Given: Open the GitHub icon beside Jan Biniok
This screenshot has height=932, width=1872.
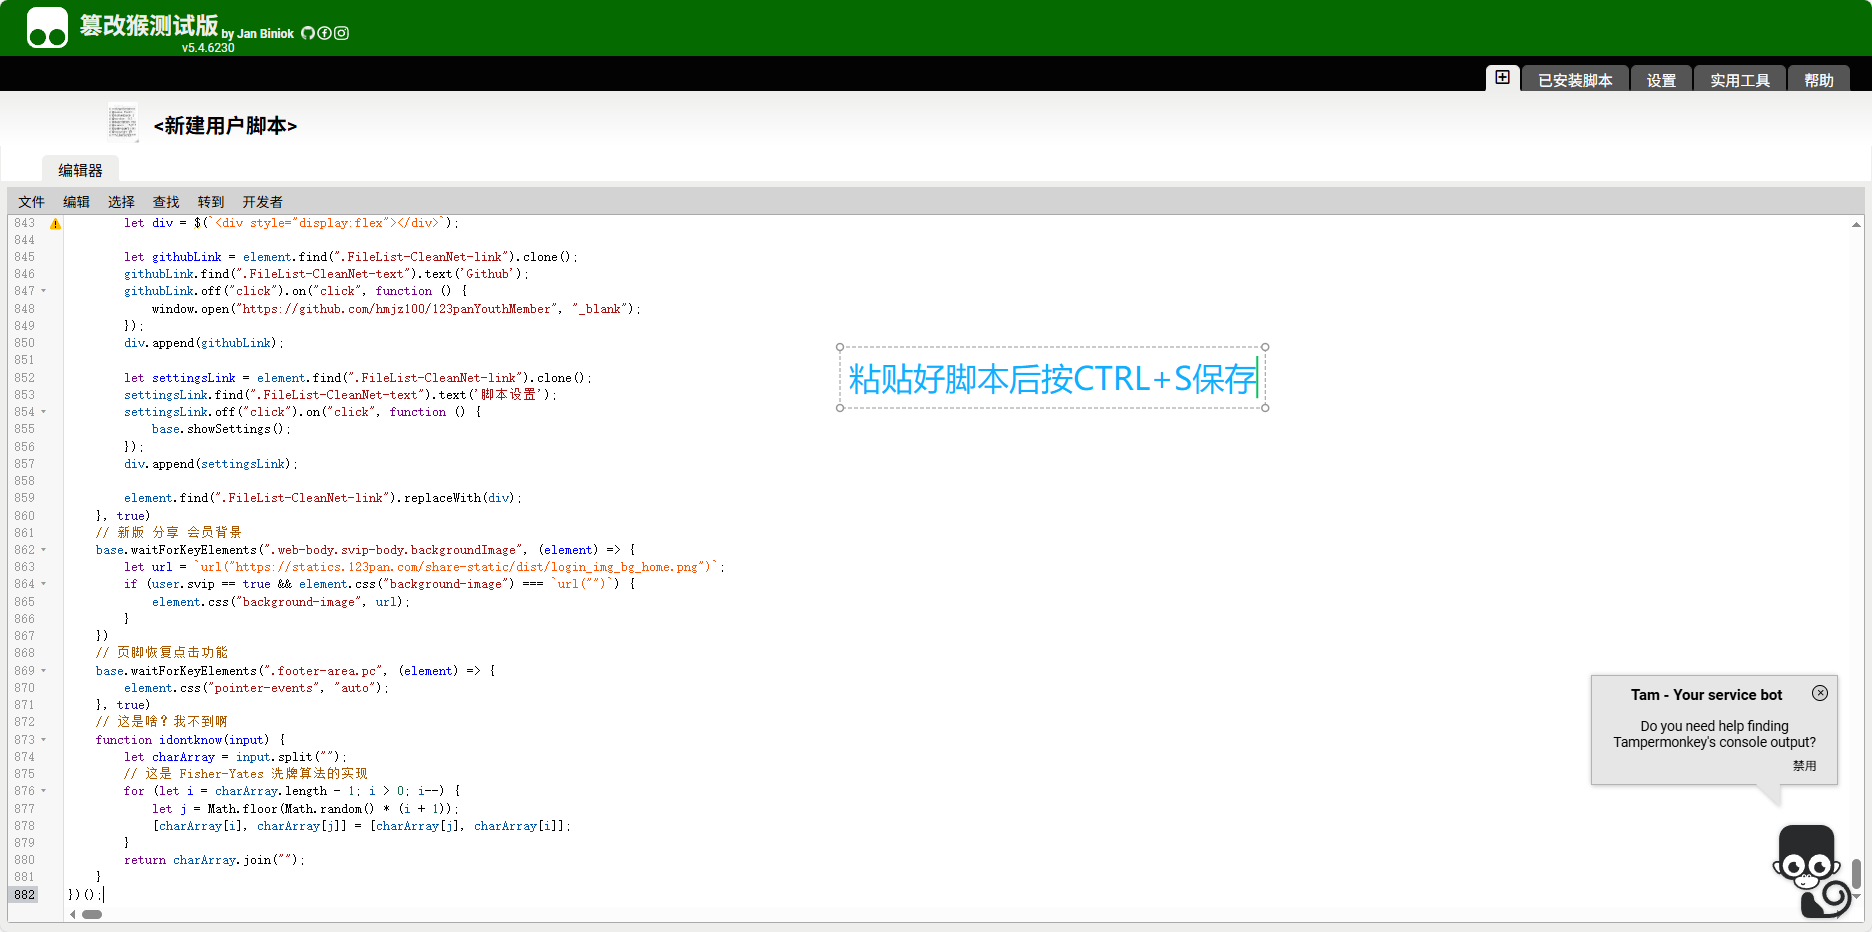Looking at the screenshot, I should coord(308,33).
